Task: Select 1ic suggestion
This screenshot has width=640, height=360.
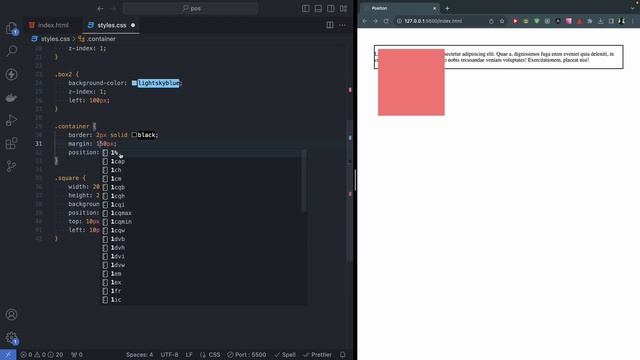Action: coord(204,300)
